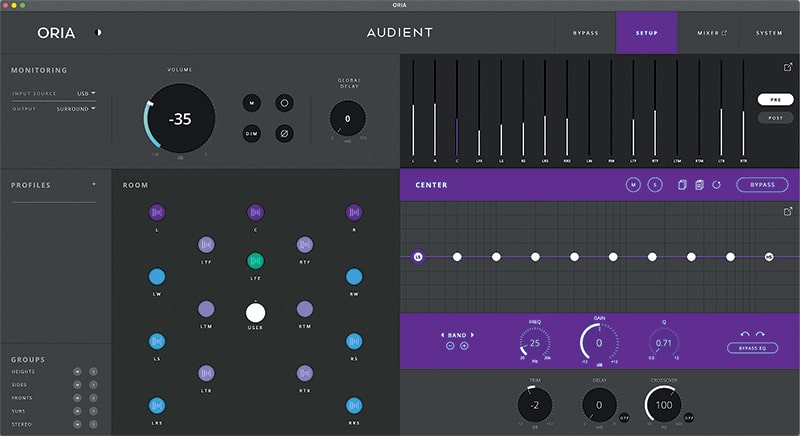Click the Crossover knob showing 100
Screen dimensions: 800x436
point(664,405)
